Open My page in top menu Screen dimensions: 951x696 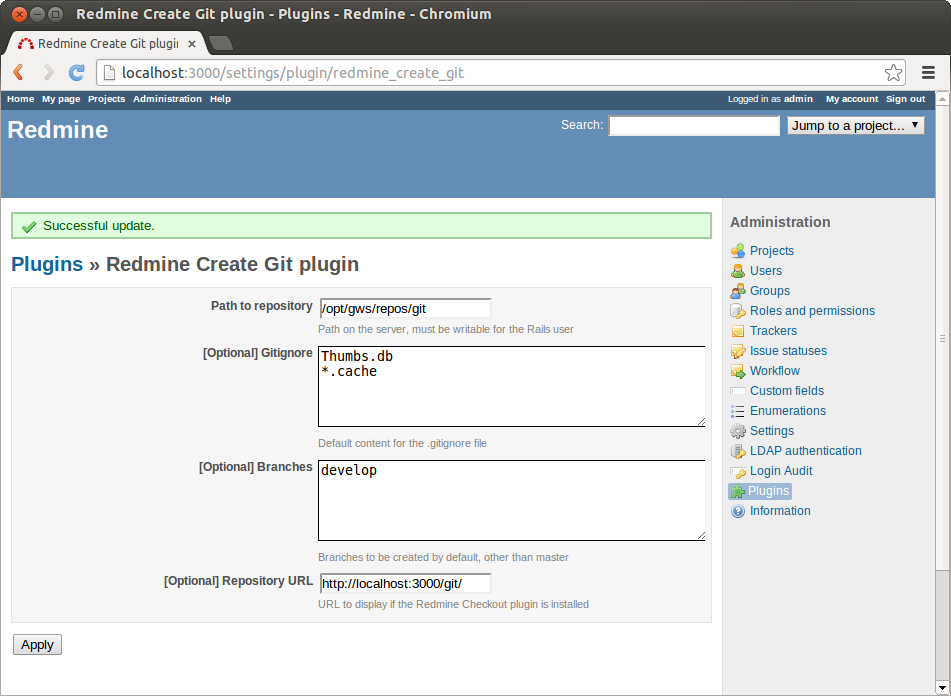[x=61, y=99]
